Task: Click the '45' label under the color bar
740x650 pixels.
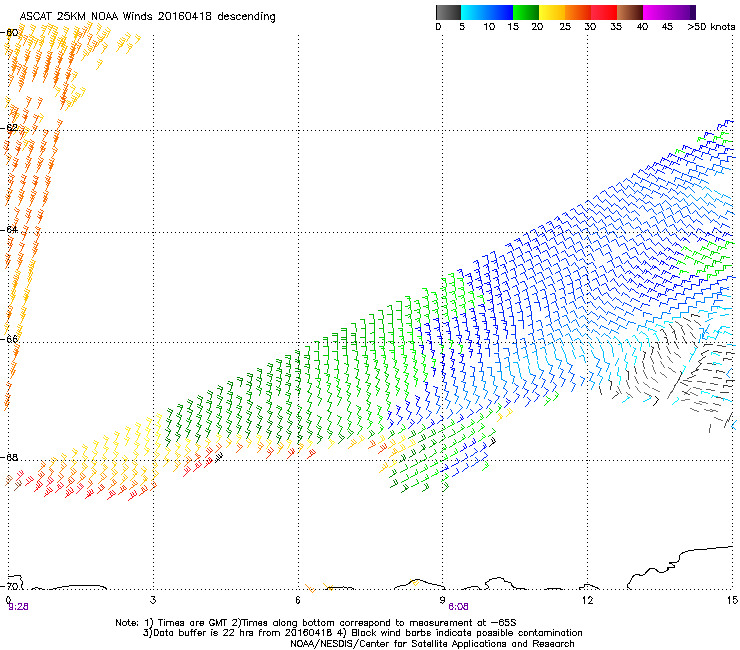Action: pos(667,27)
